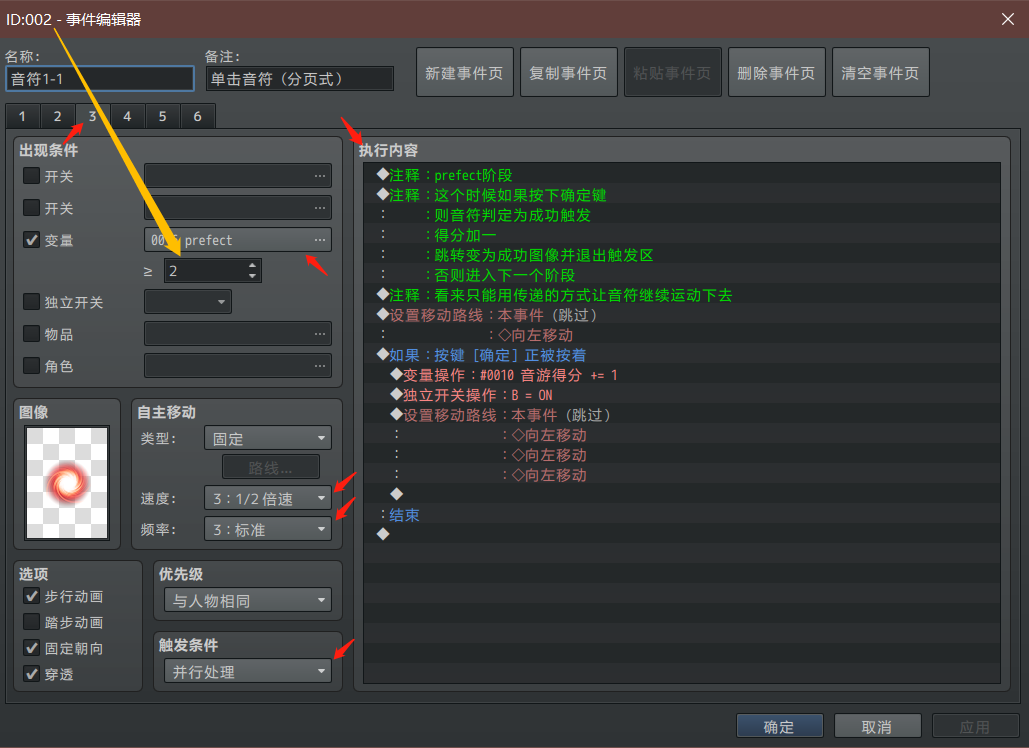Open the 速度 dropdown set to 1/2 倍速

click(268, 498)
